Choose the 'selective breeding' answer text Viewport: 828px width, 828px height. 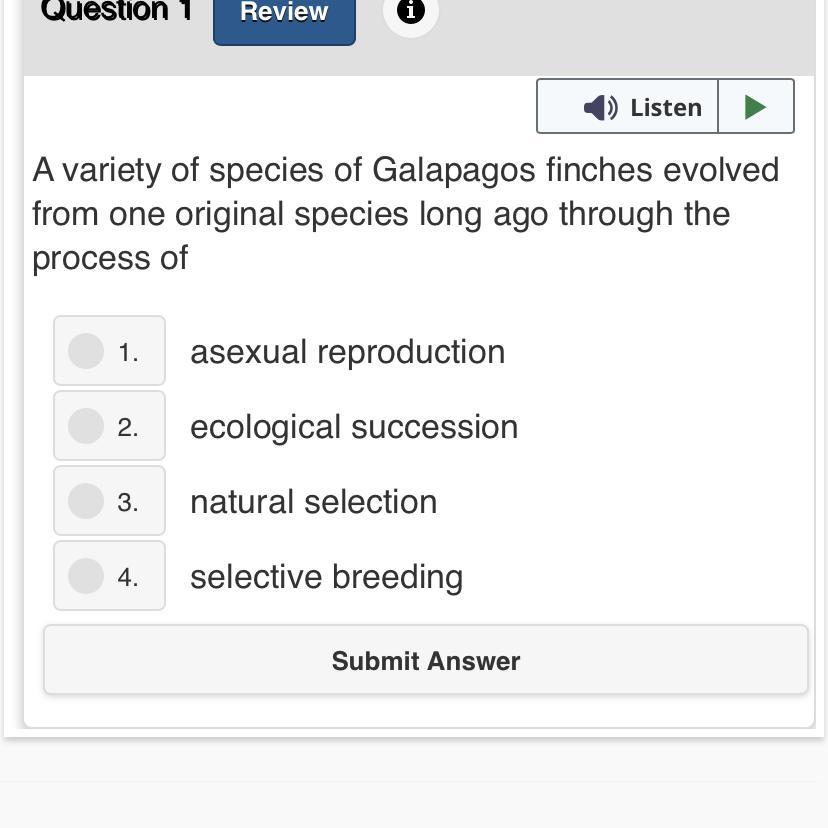pyautogui.click(x=326, y=577)
